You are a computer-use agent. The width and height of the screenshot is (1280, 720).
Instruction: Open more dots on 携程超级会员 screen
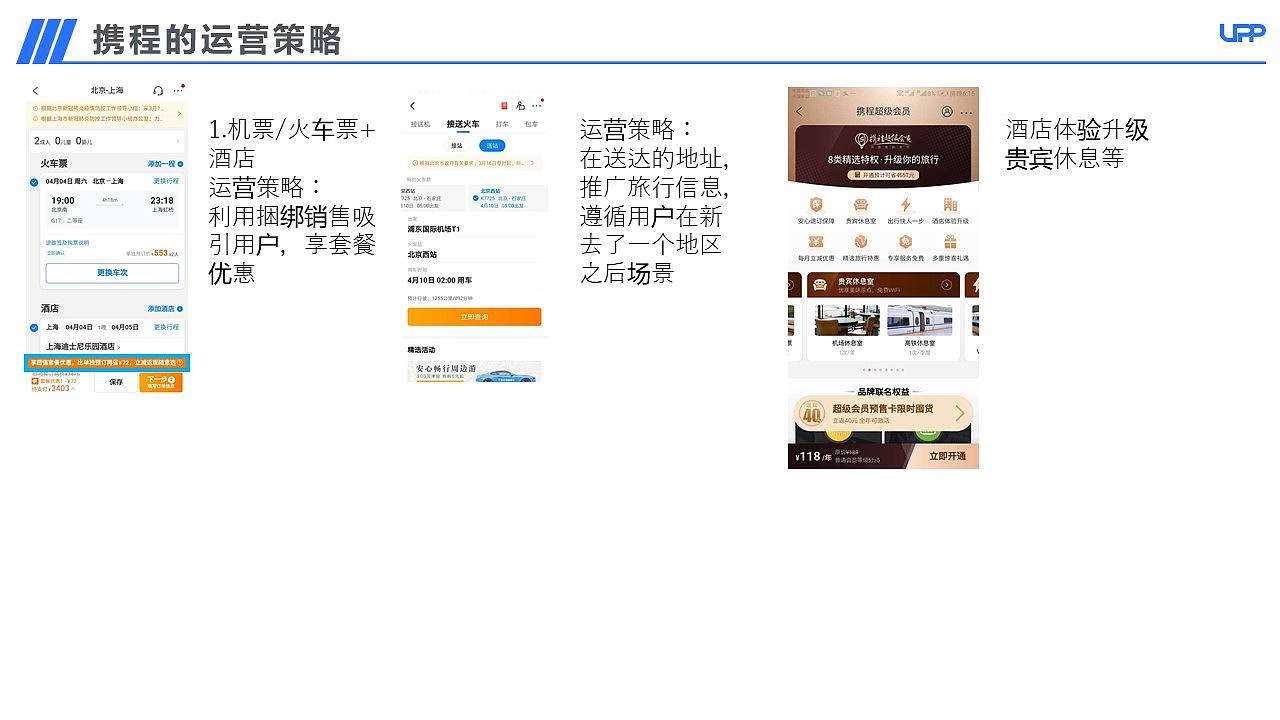tap(966, 112)
